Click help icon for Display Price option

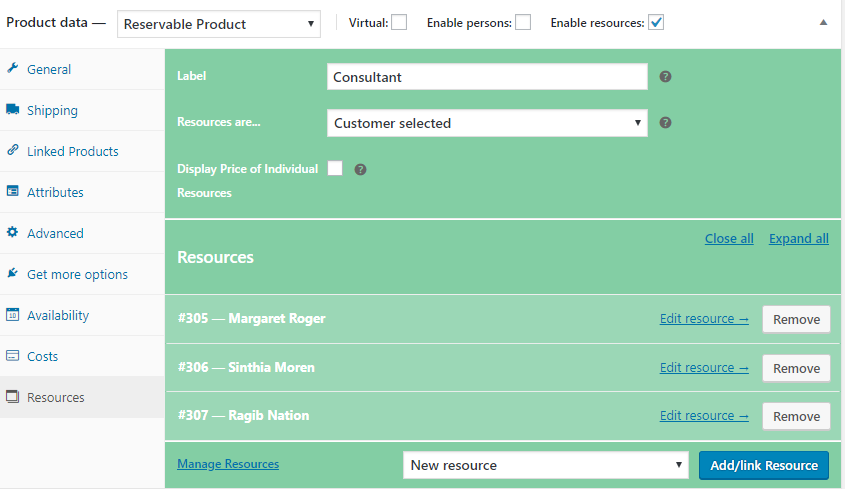361,169
